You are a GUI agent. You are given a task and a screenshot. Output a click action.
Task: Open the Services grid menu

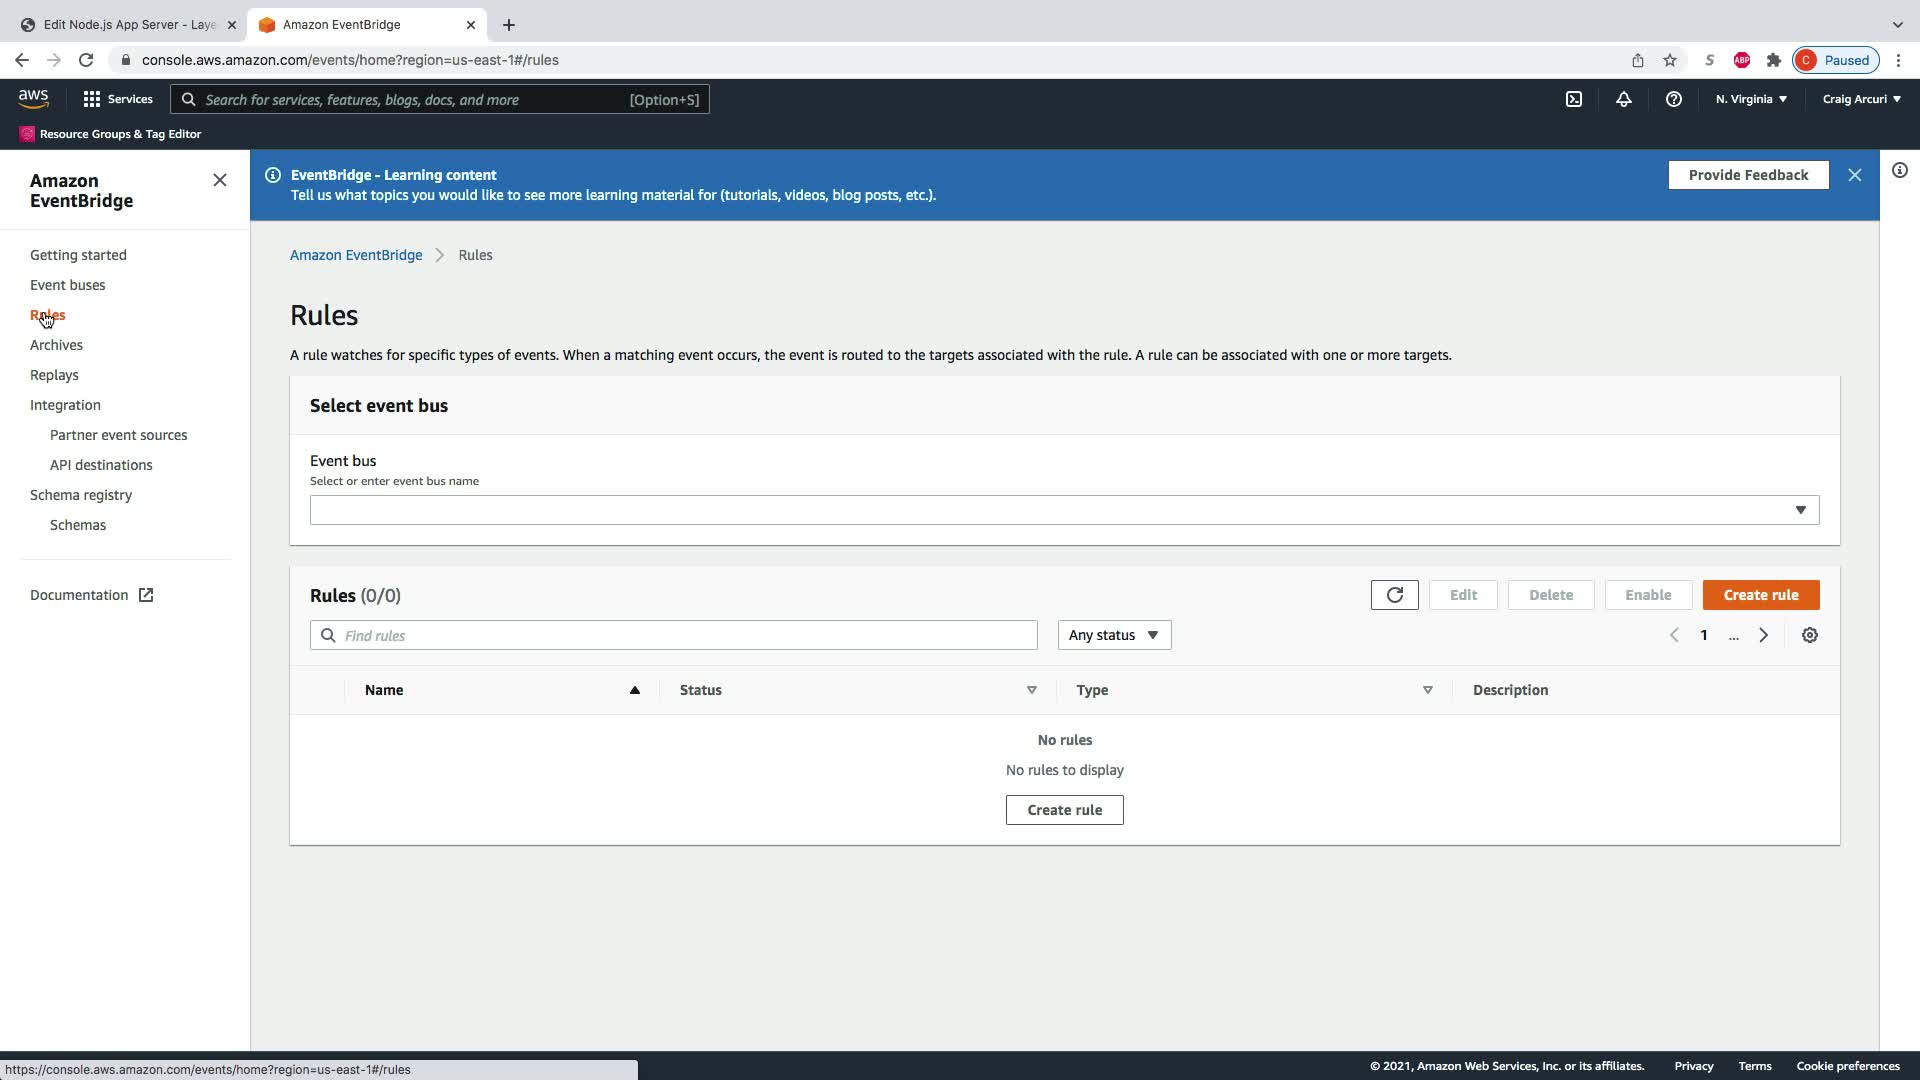point(118,99)
